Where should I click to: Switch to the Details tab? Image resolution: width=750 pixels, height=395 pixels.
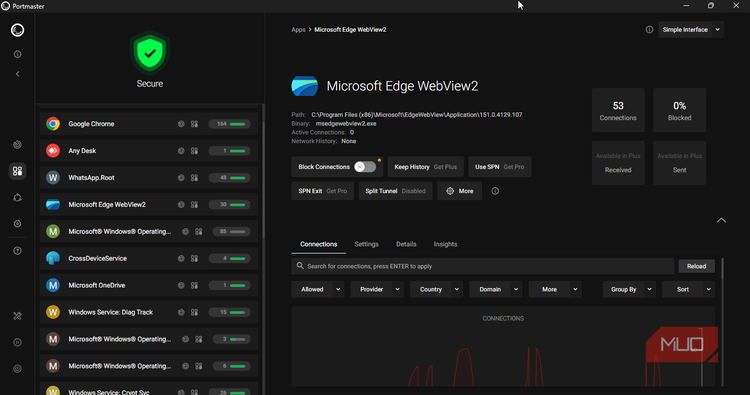pos(406,244)
